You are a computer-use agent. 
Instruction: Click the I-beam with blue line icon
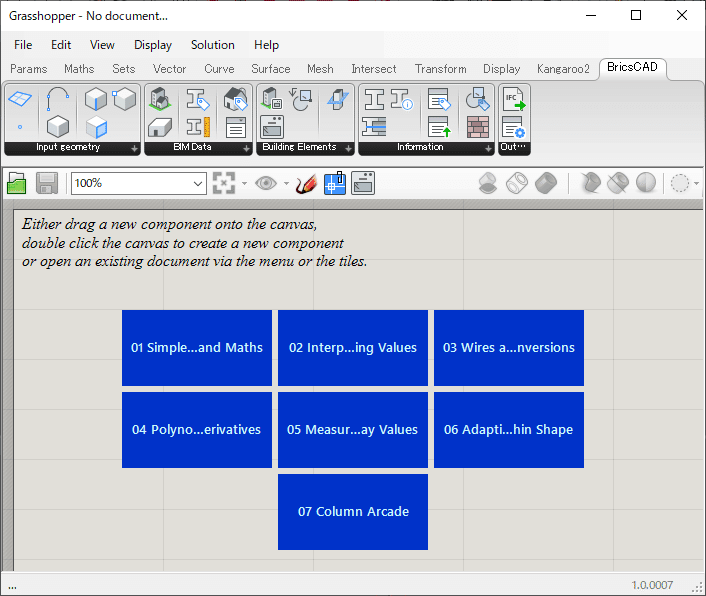[x=374, y=126]
